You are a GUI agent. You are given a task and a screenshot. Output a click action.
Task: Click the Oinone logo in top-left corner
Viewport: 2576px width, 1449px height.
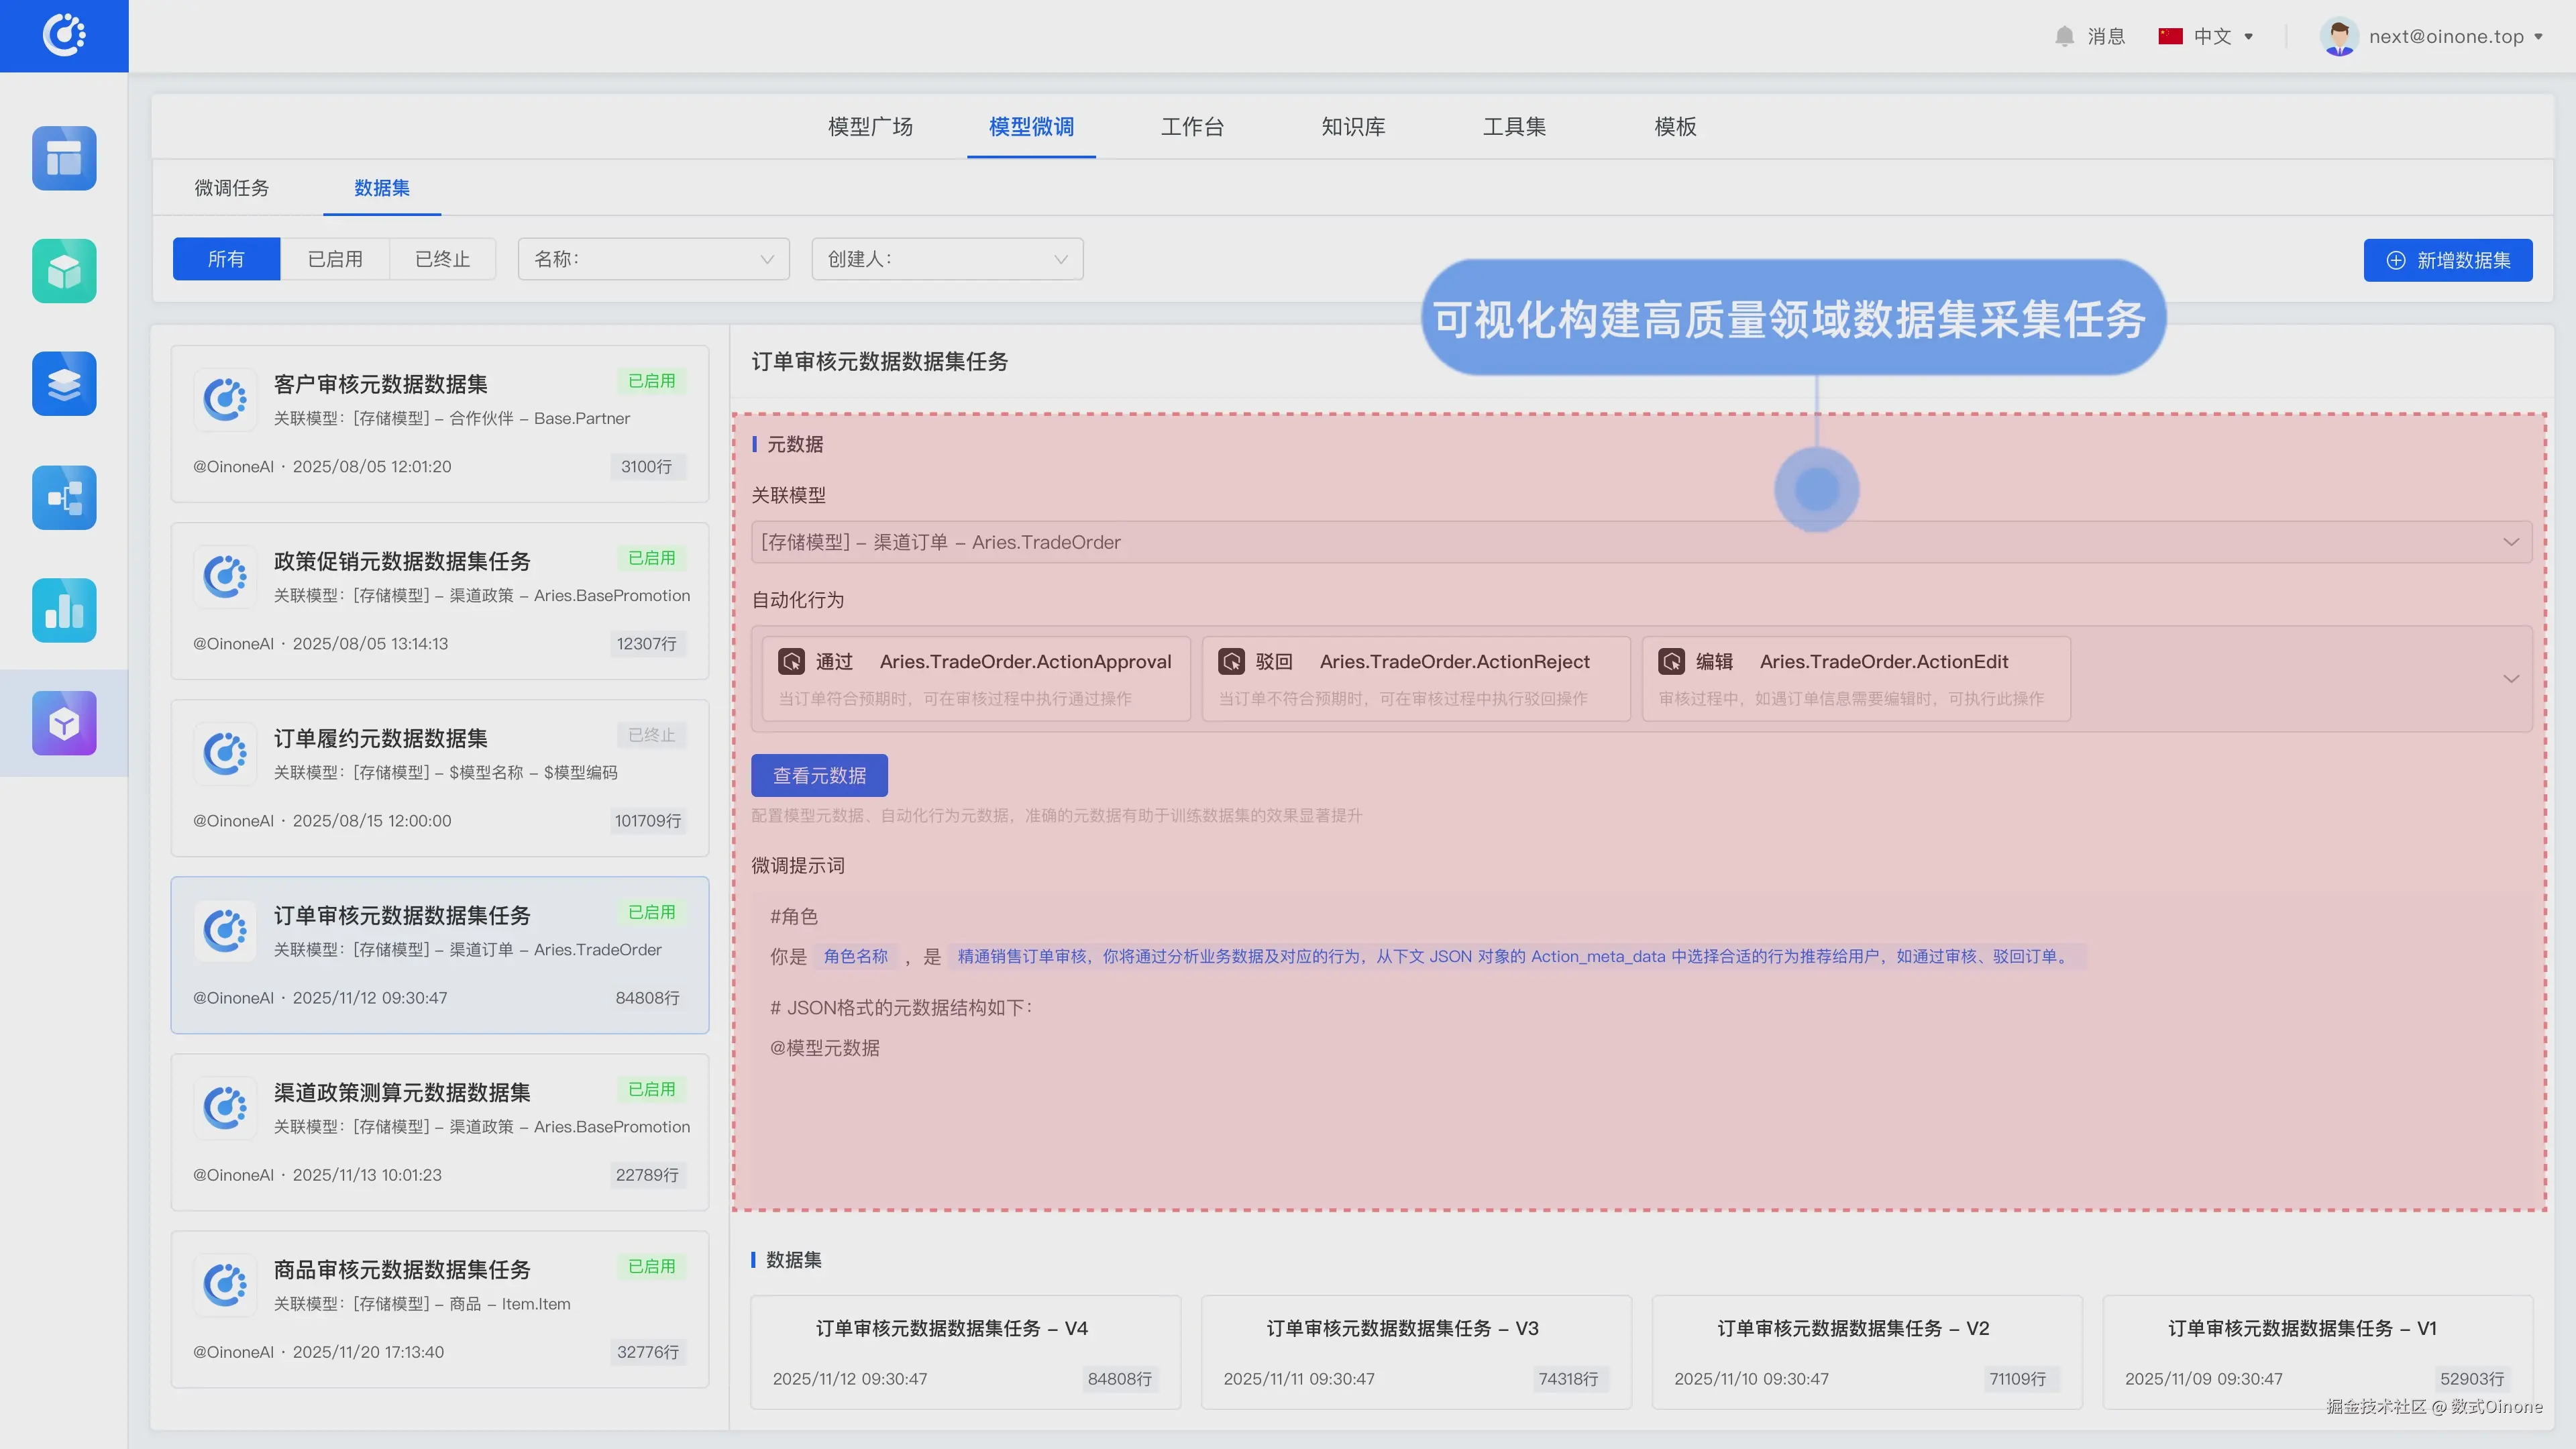(x=64, y=36)
